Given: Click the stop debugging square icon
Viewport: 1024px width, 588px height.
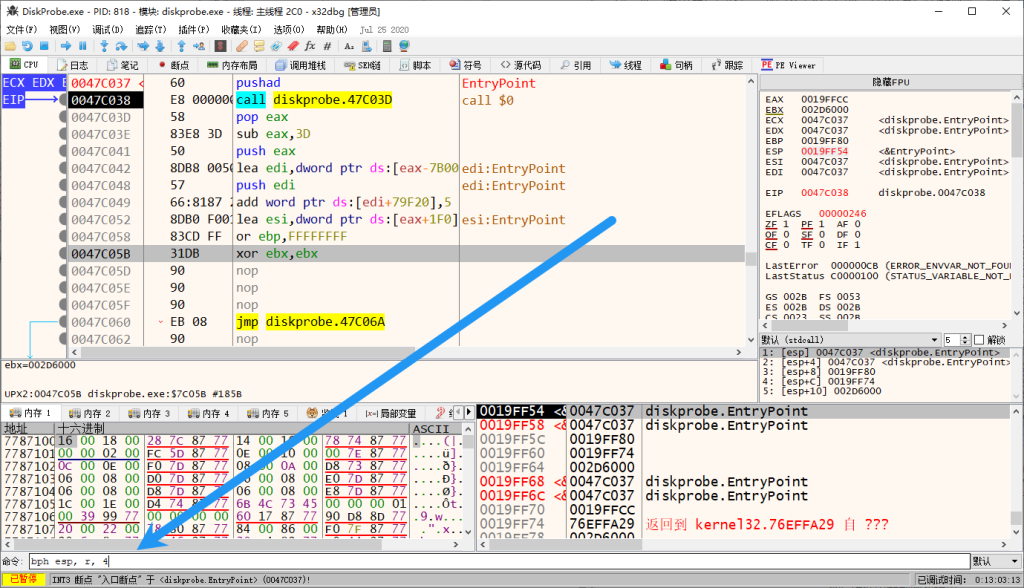Looking at the screenshot, I should pyautogui.click(x=44, y=46).
